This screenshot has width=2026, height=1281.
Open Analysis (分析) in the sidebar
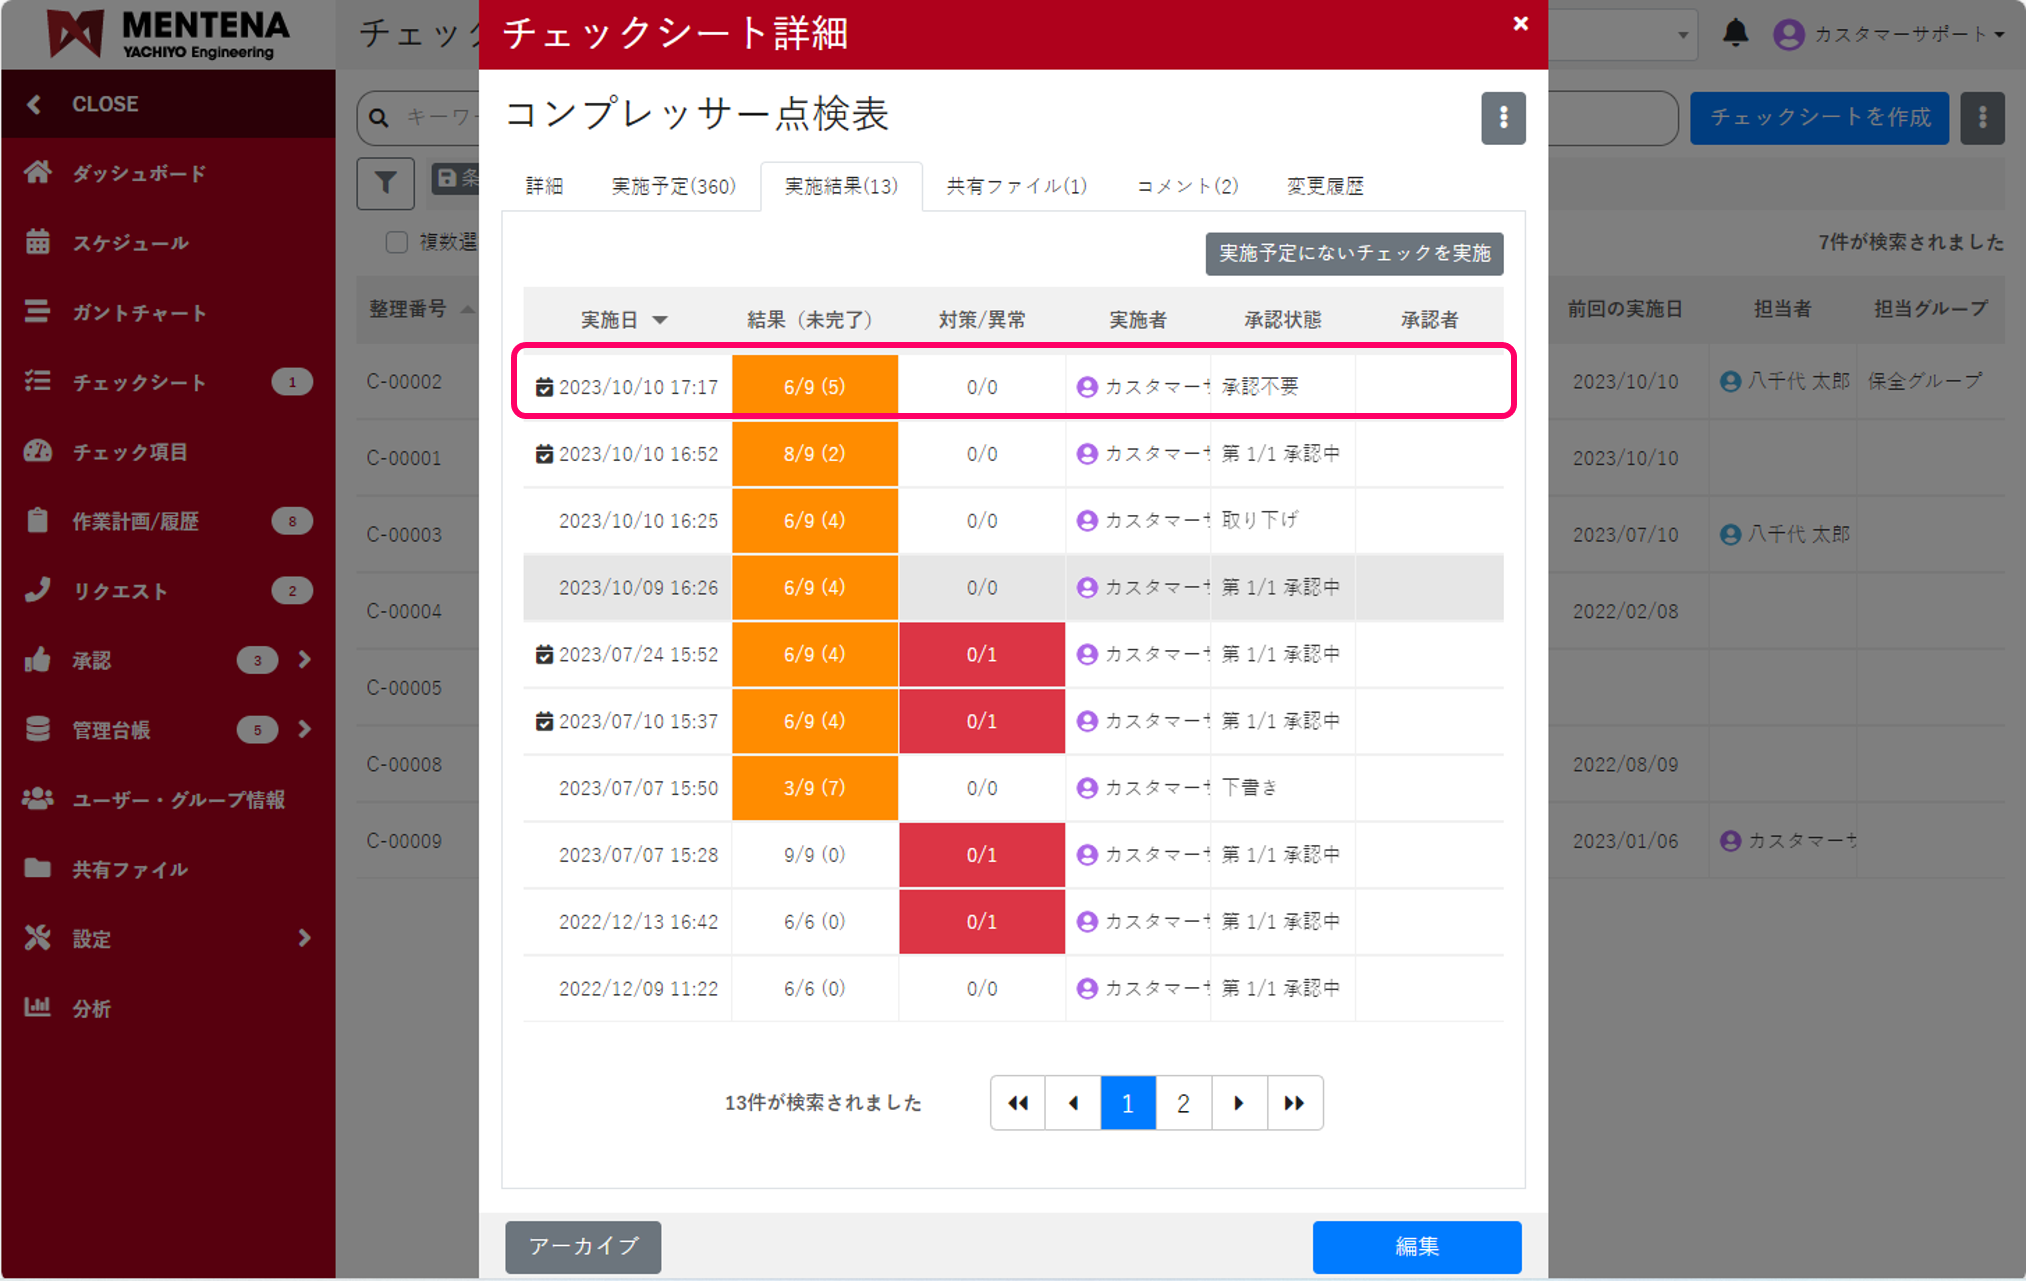click(91, 1008)
